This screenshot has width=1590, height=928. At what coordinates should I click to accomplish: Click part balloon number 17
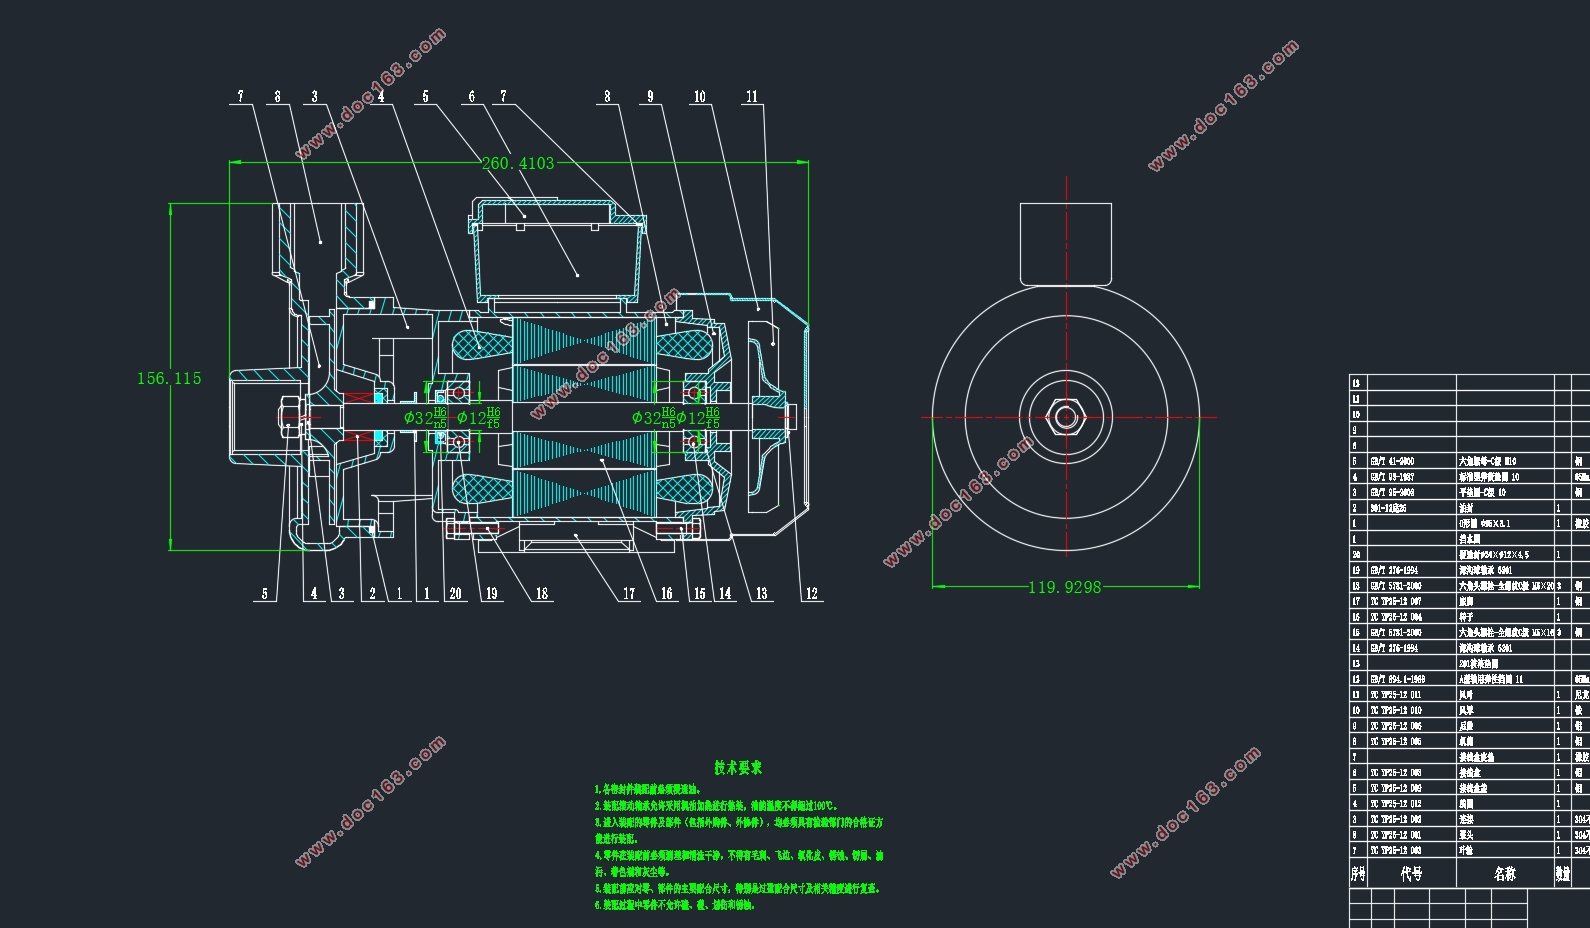(629, 593)
